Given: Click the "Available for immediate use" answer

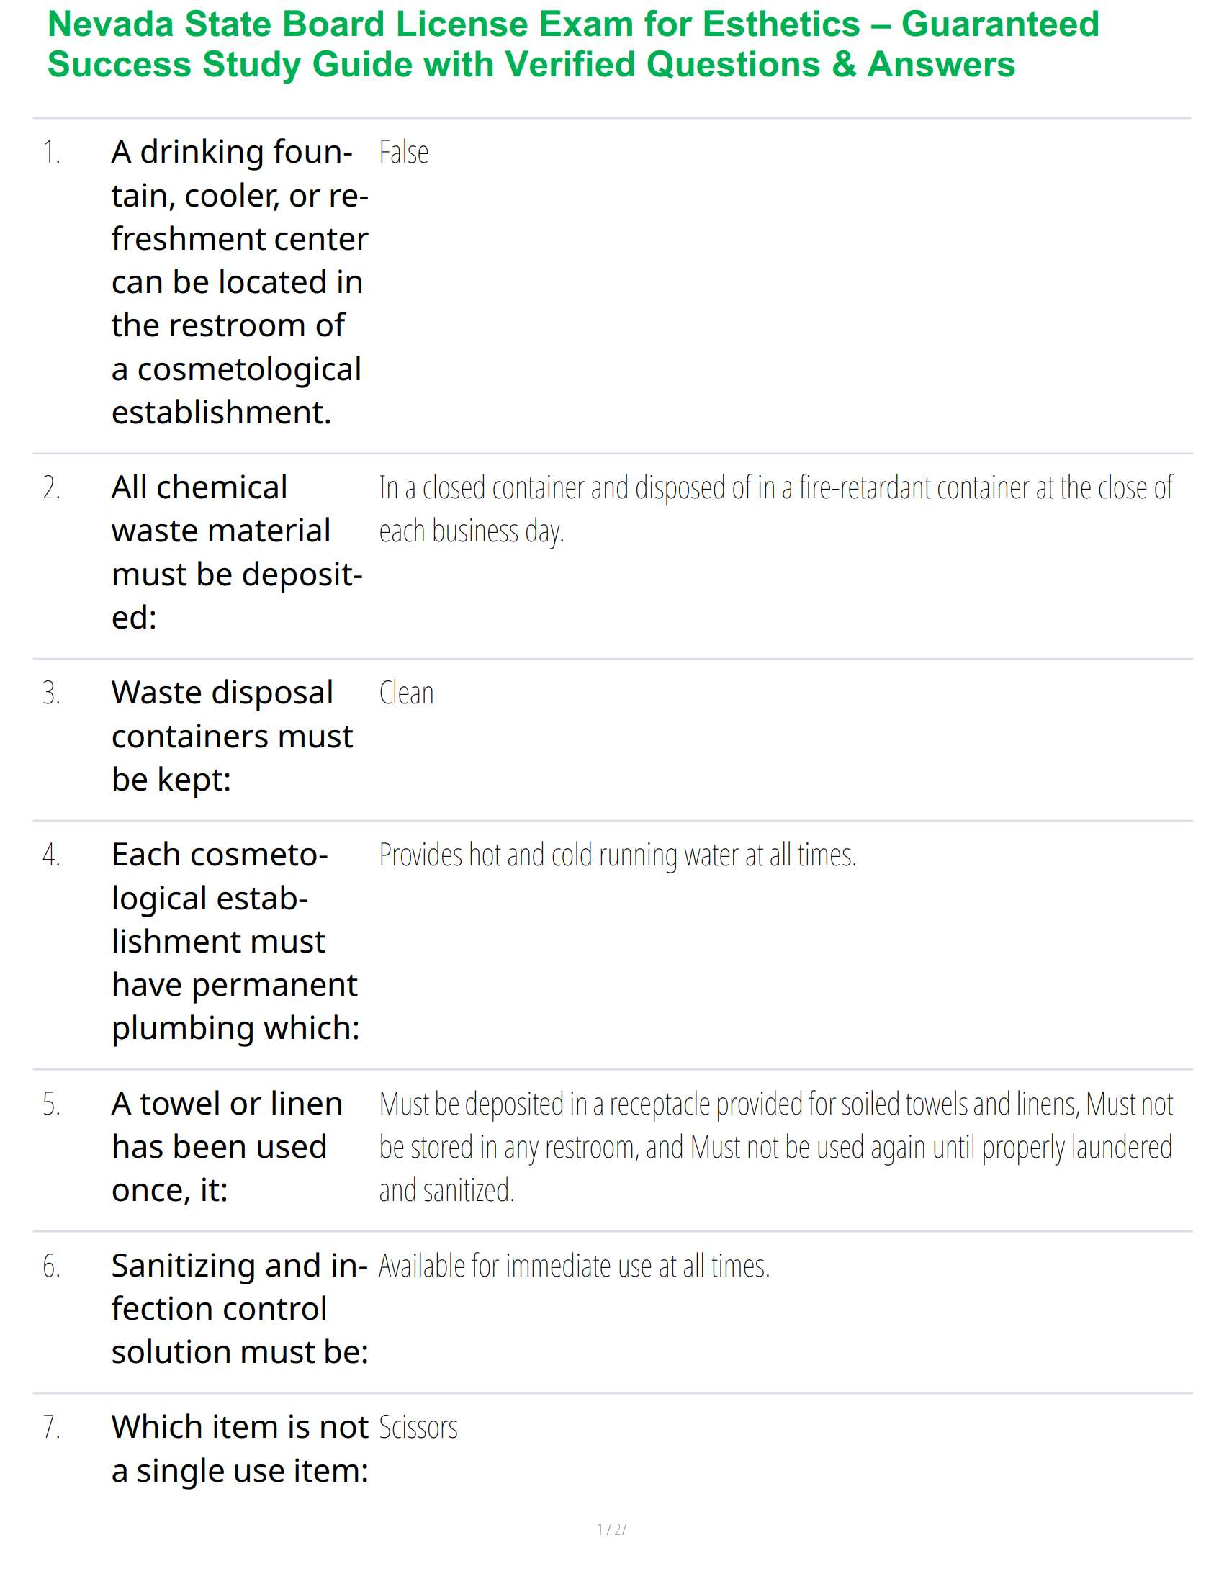Looking at the screenshot, I should tap(574, 1267).
